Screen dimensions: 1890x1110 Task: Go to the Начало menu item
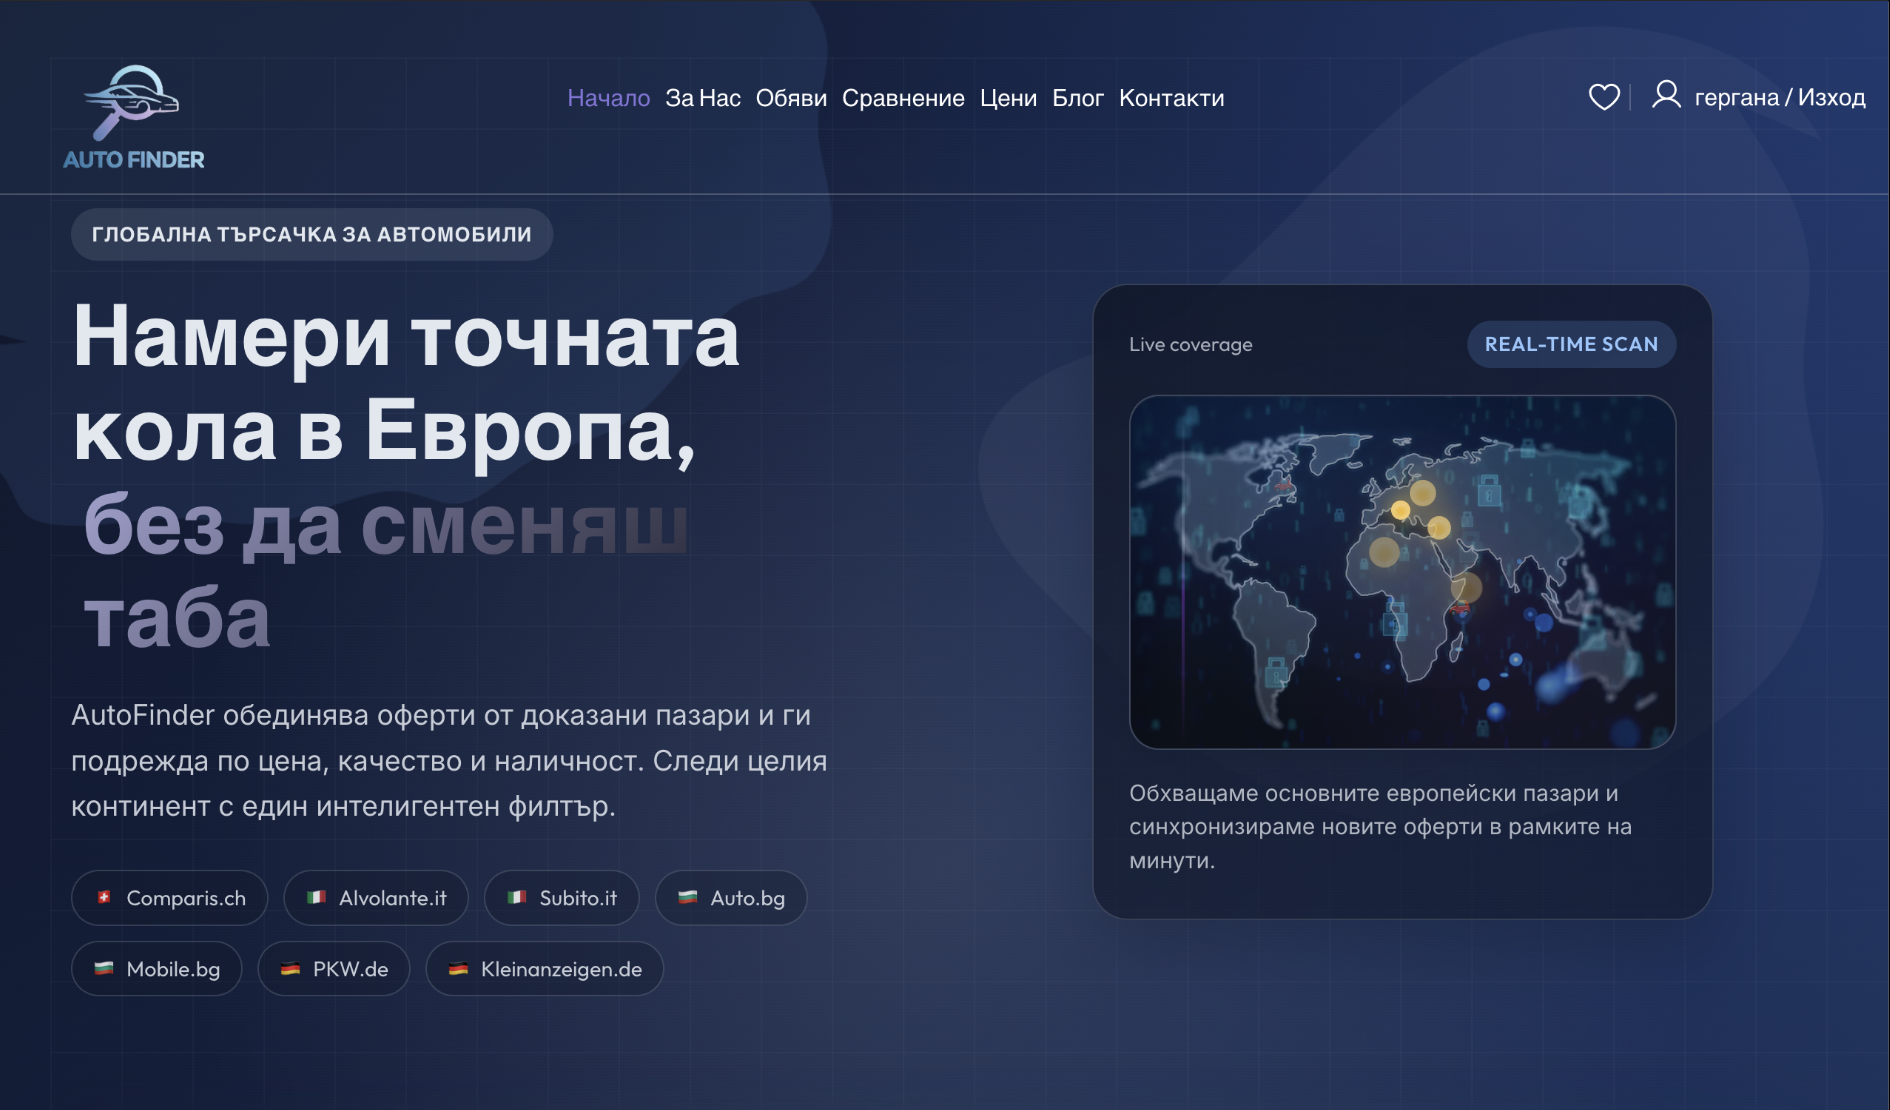coord(608,98)
